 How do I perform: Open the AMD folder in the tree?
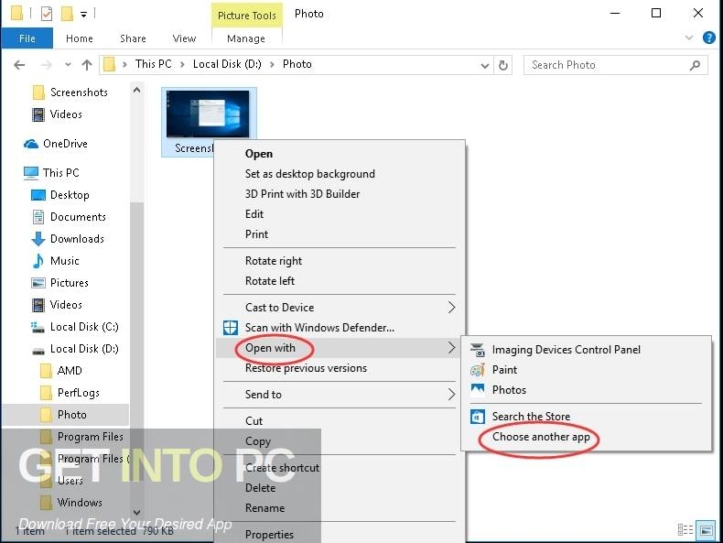point(61,371)
